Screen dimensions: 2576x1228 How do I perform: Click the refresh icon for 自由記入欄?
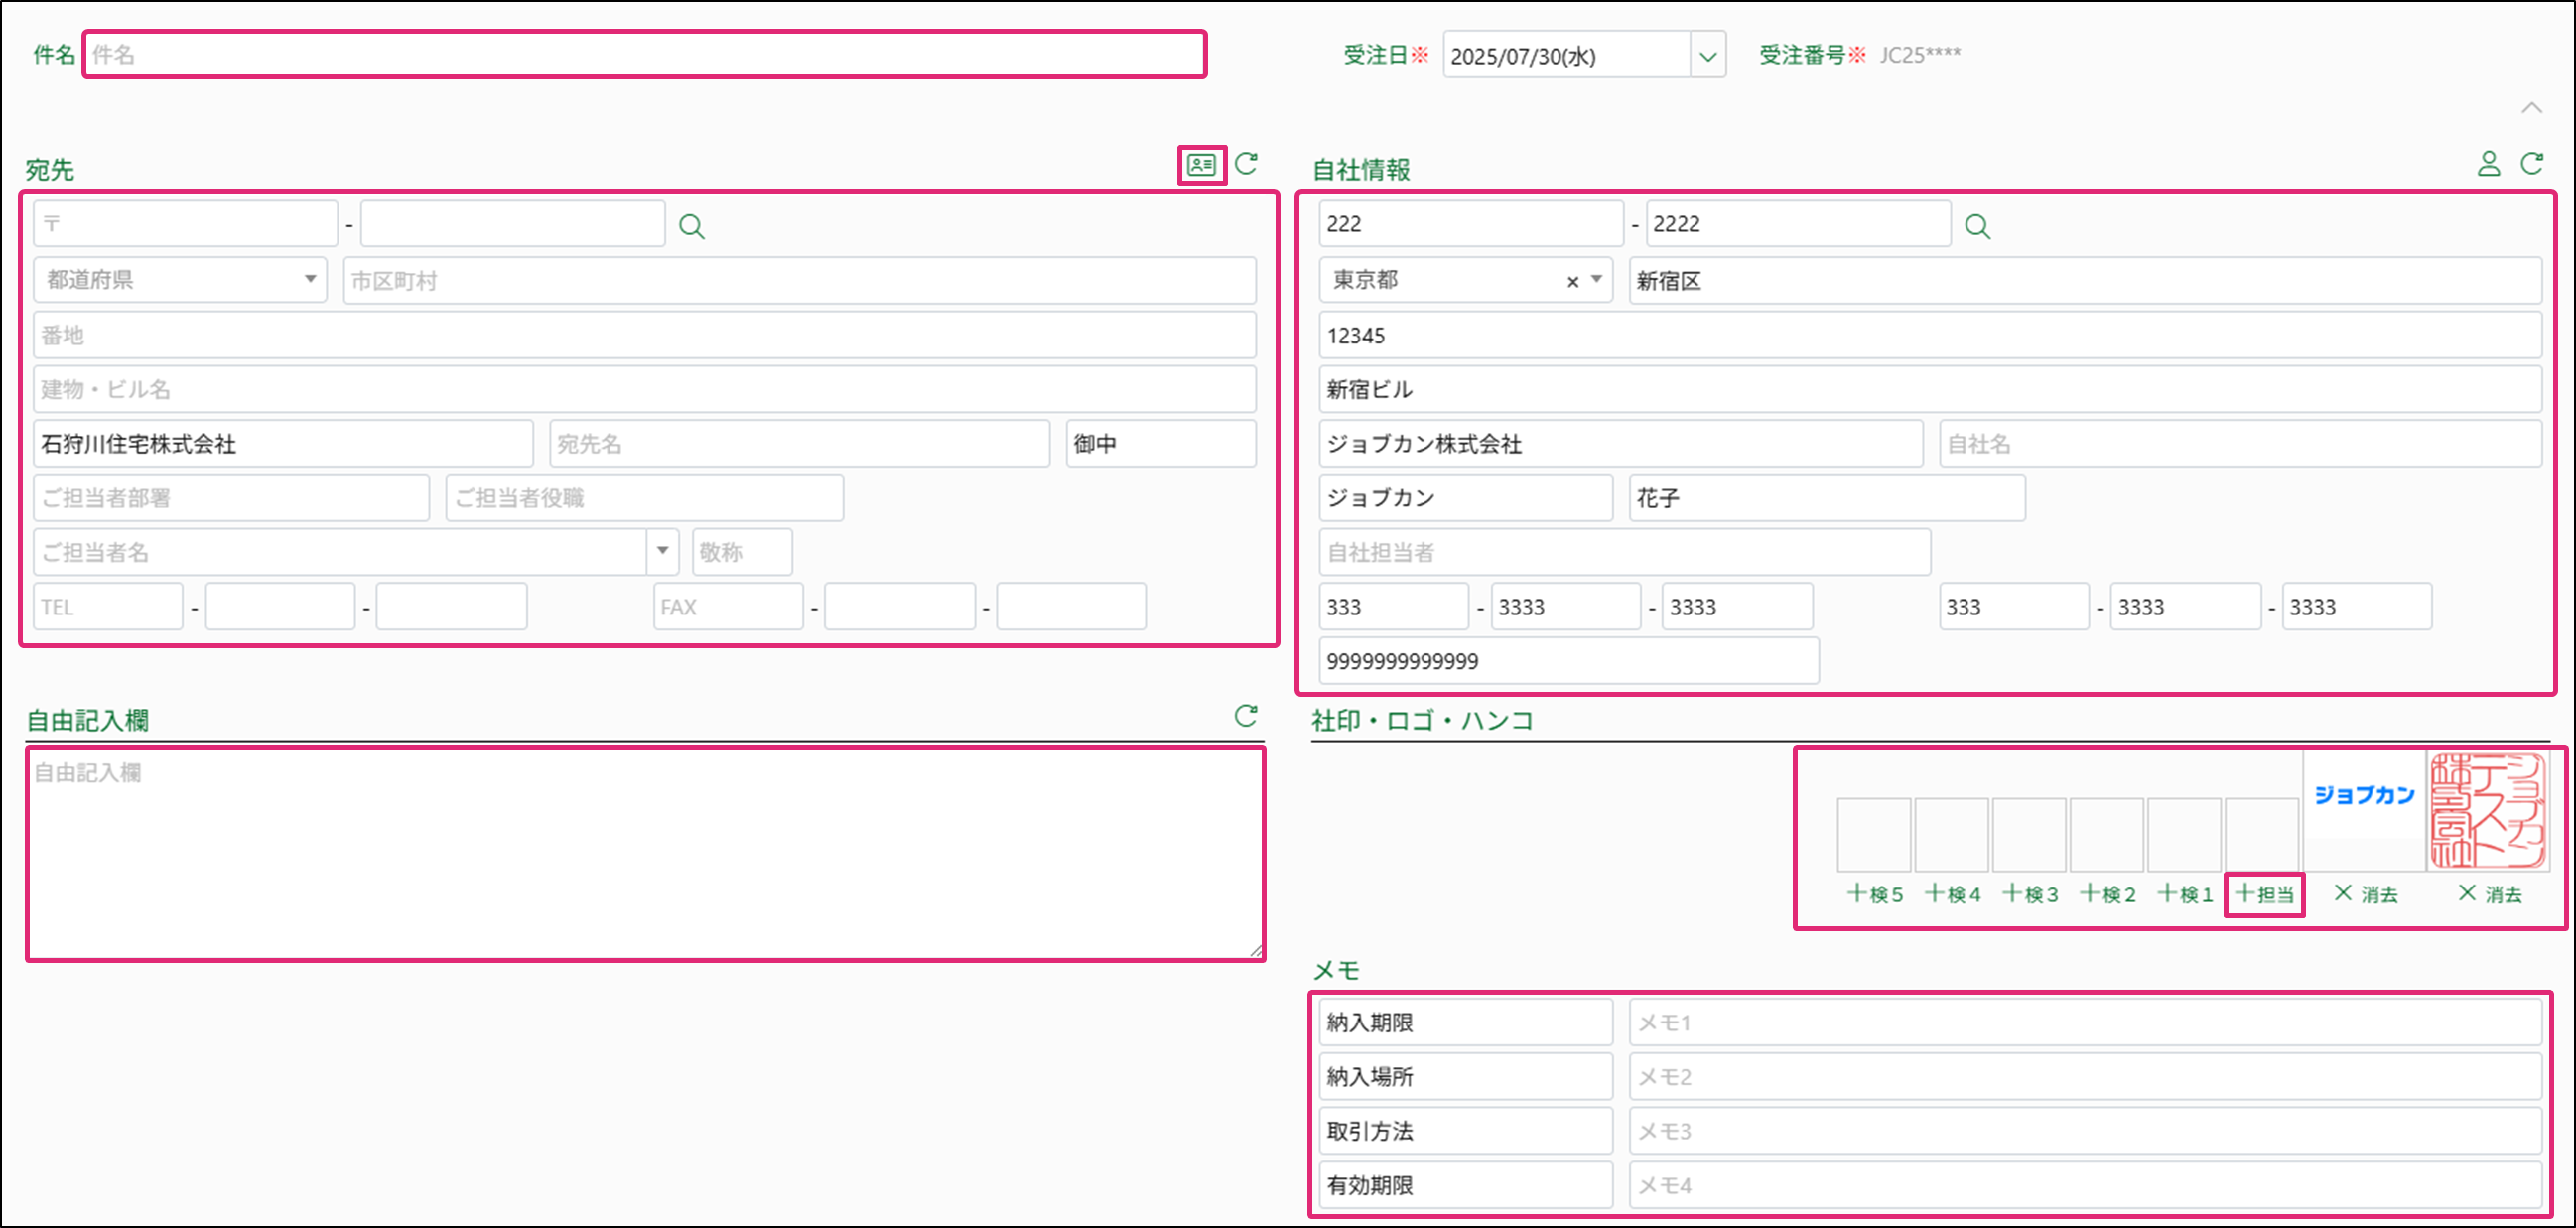pyautogui.click(x=1246, y=716)
